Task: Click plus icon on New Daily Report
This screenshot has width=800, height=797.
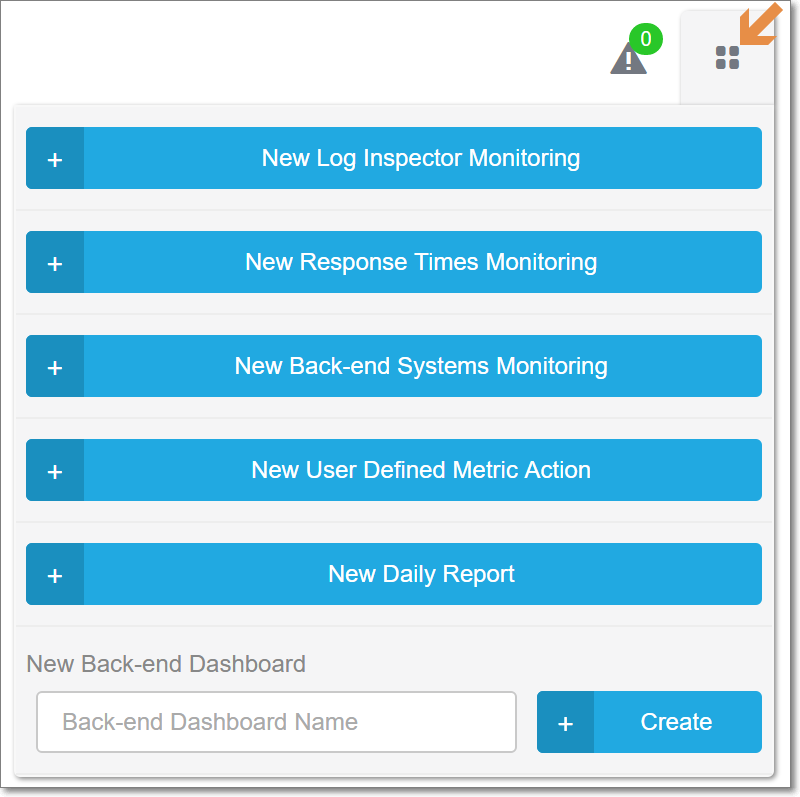Action: point(55,575)
